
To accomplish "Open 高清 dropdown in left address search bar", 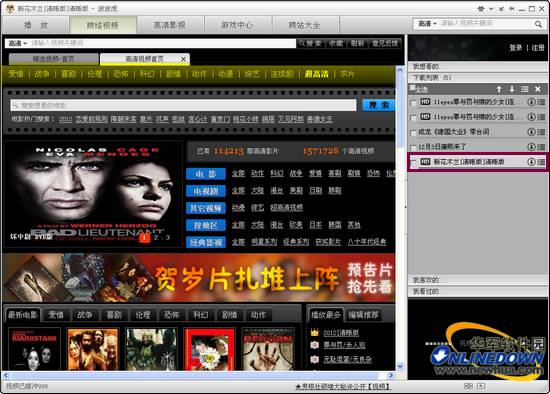I will point(17,44).
